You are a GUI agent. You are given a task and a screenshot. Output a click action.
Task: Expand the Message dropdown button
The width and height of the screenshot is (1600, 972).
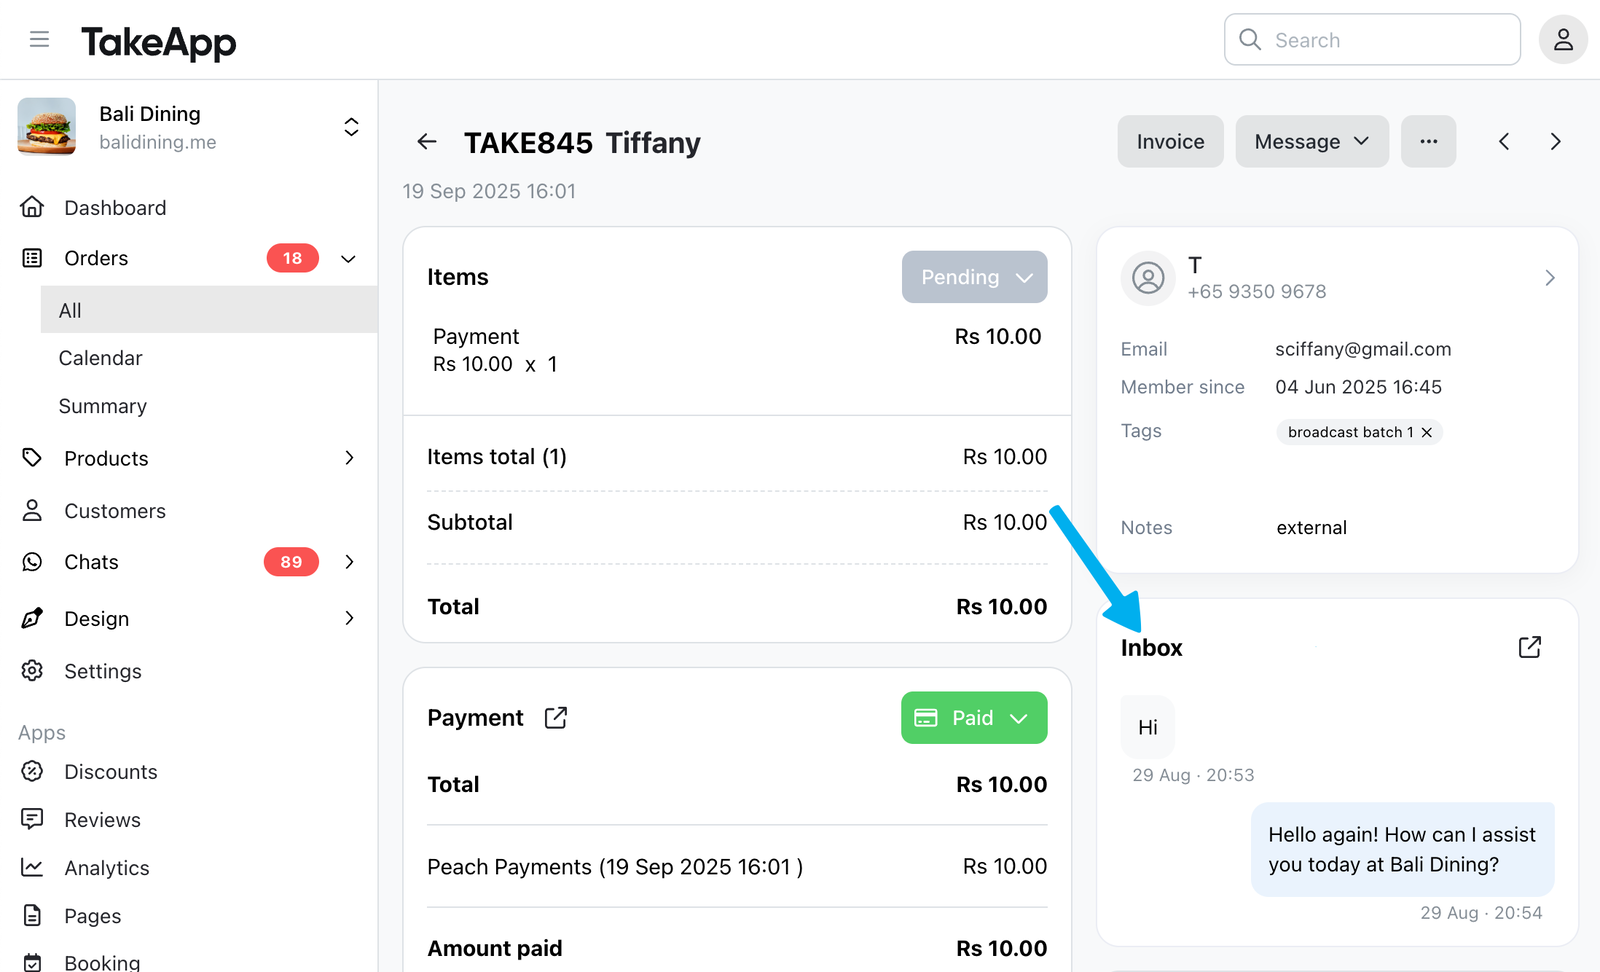(x=1312, y=141)
